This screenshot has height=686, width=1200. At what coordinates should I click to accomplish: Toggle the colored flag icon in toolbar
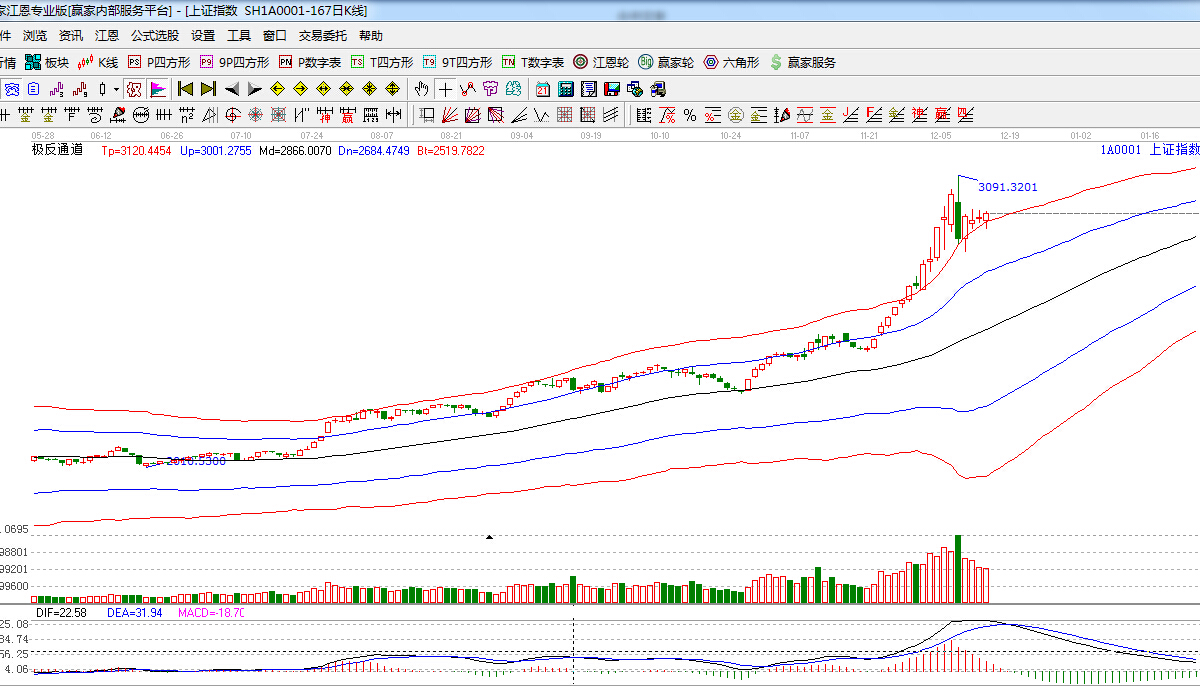tap(158, 88)
